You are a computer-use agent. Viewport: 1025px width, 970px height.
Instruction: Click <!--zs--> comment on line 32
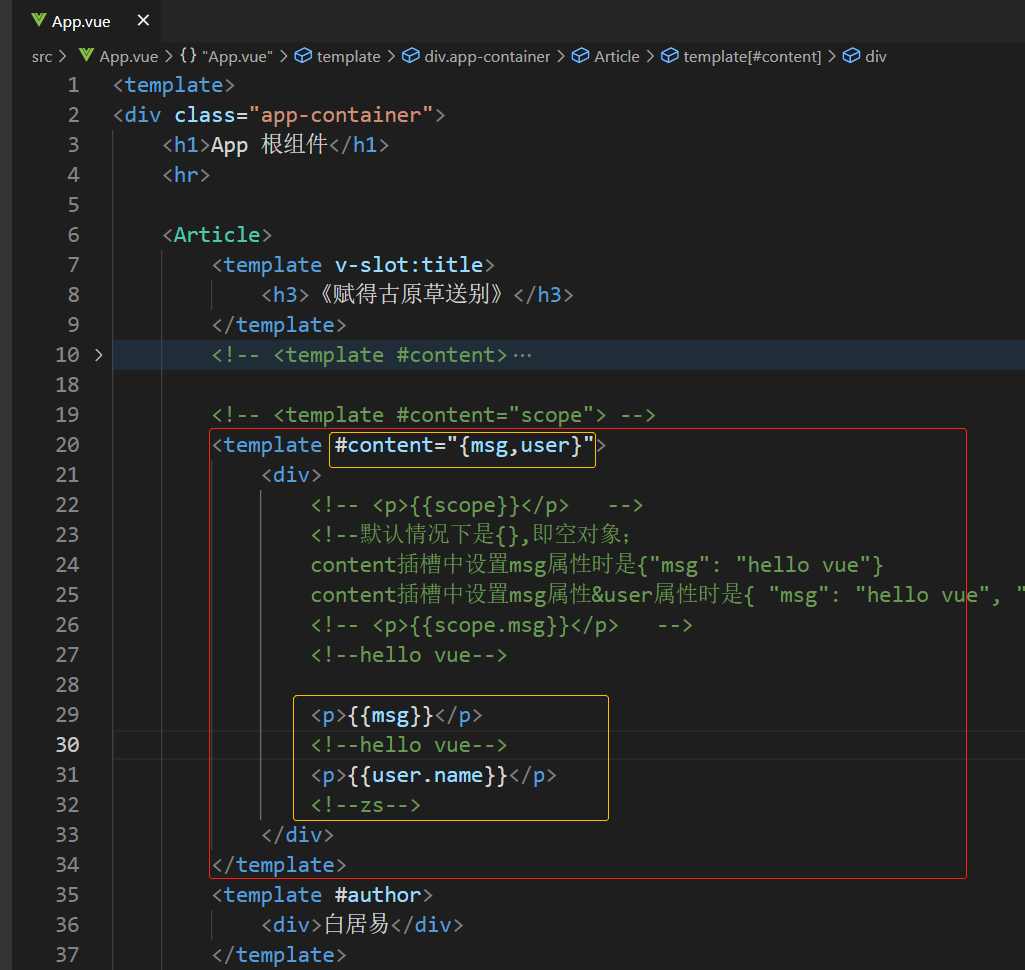tap(365, 805)
